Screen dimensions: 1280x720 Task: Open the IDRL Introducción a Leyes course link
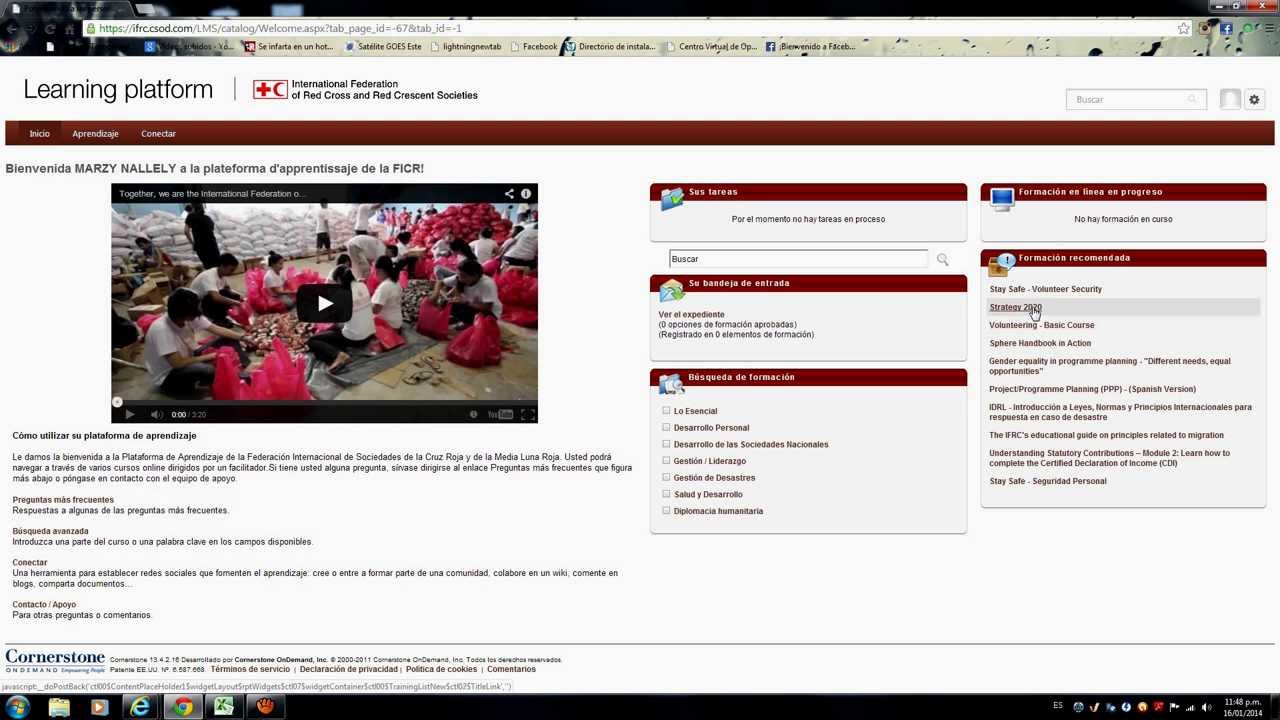pos(1120,412)
